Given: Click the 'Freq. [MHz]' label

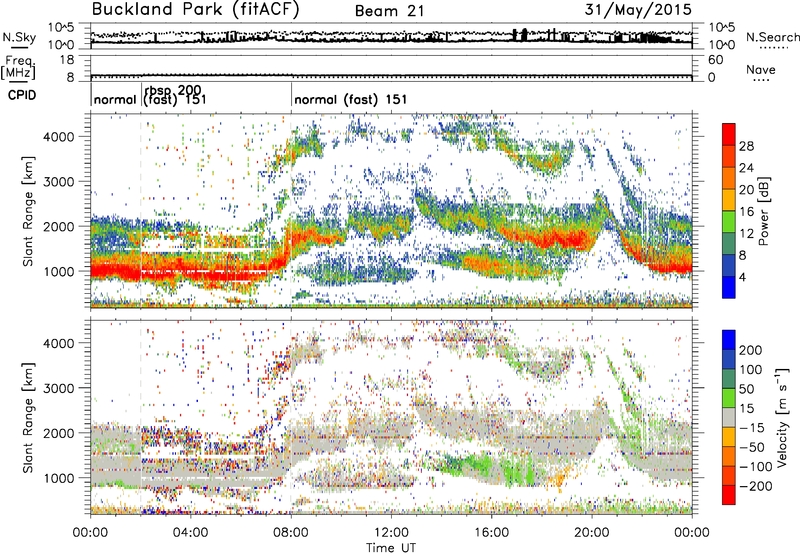Looking at the screenshot, I should 18,68.
